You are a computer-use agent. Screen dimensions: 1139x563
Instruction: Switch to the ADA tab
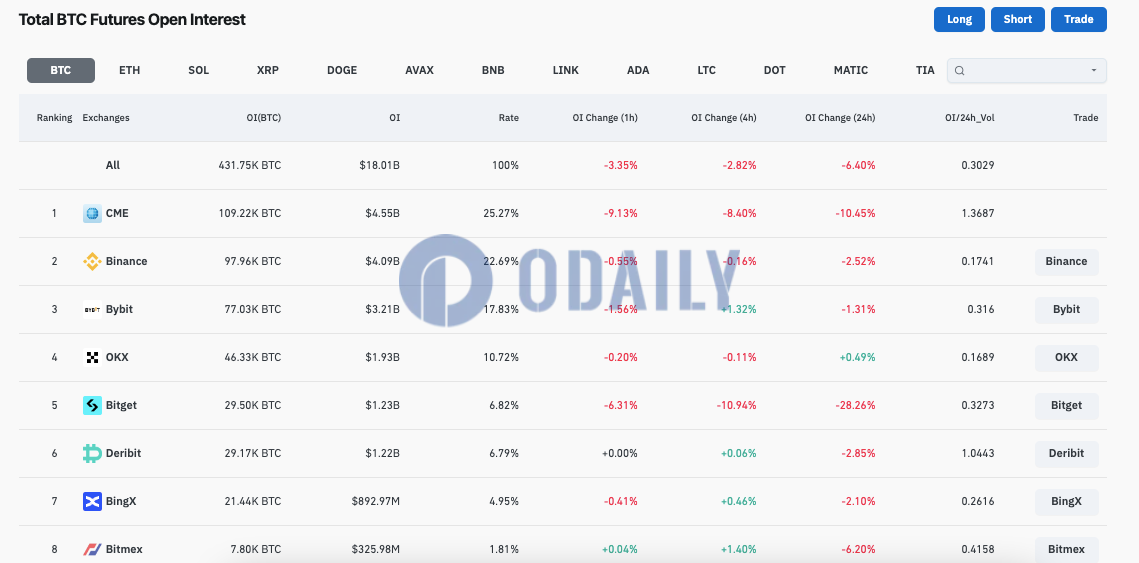coord(639,70)
